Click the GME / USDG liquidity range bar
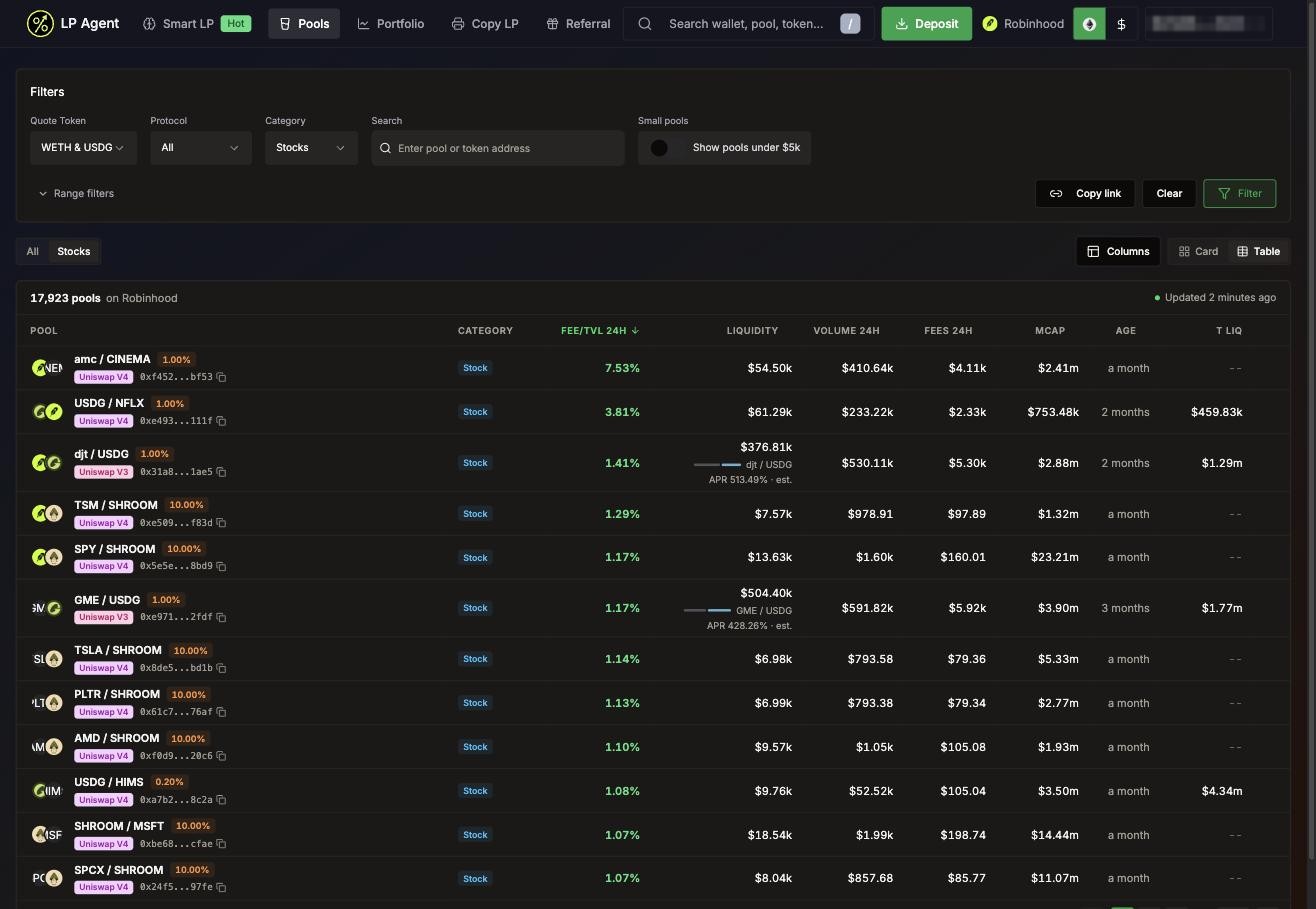1316x909 pixels. tap(707, 610)
